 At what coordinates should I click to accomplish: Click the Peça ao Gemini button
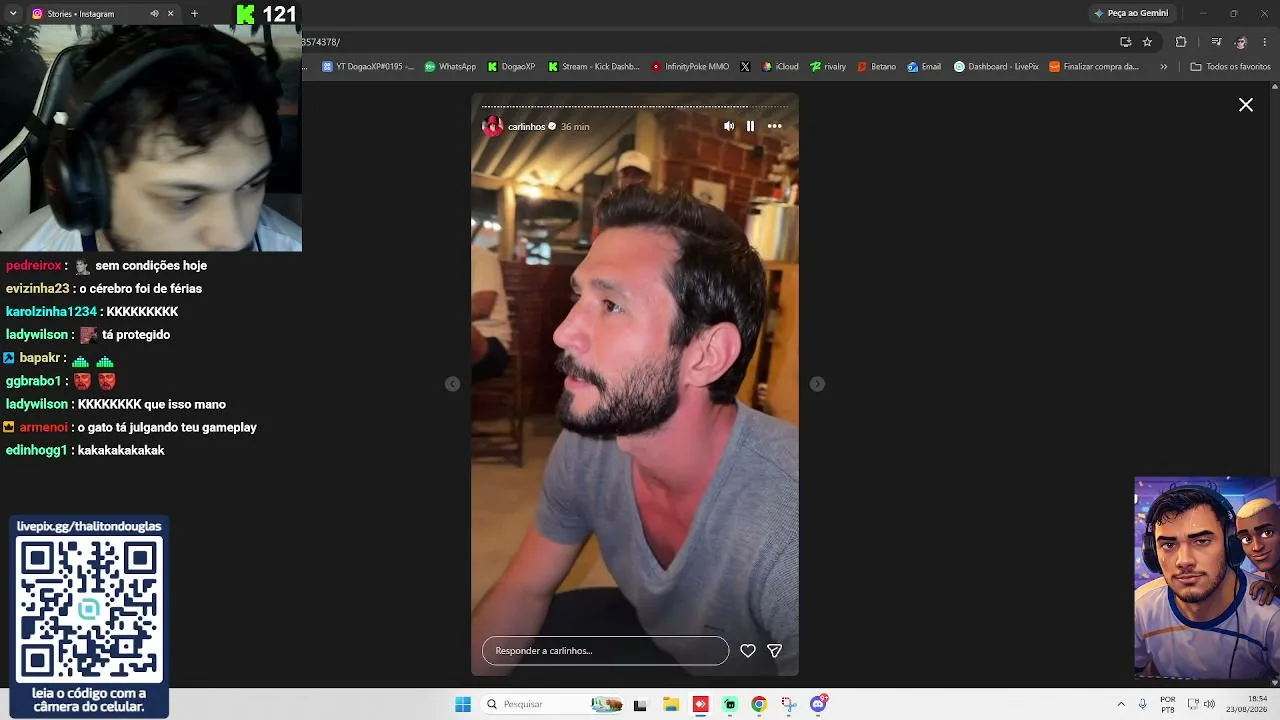(1131, 13)
